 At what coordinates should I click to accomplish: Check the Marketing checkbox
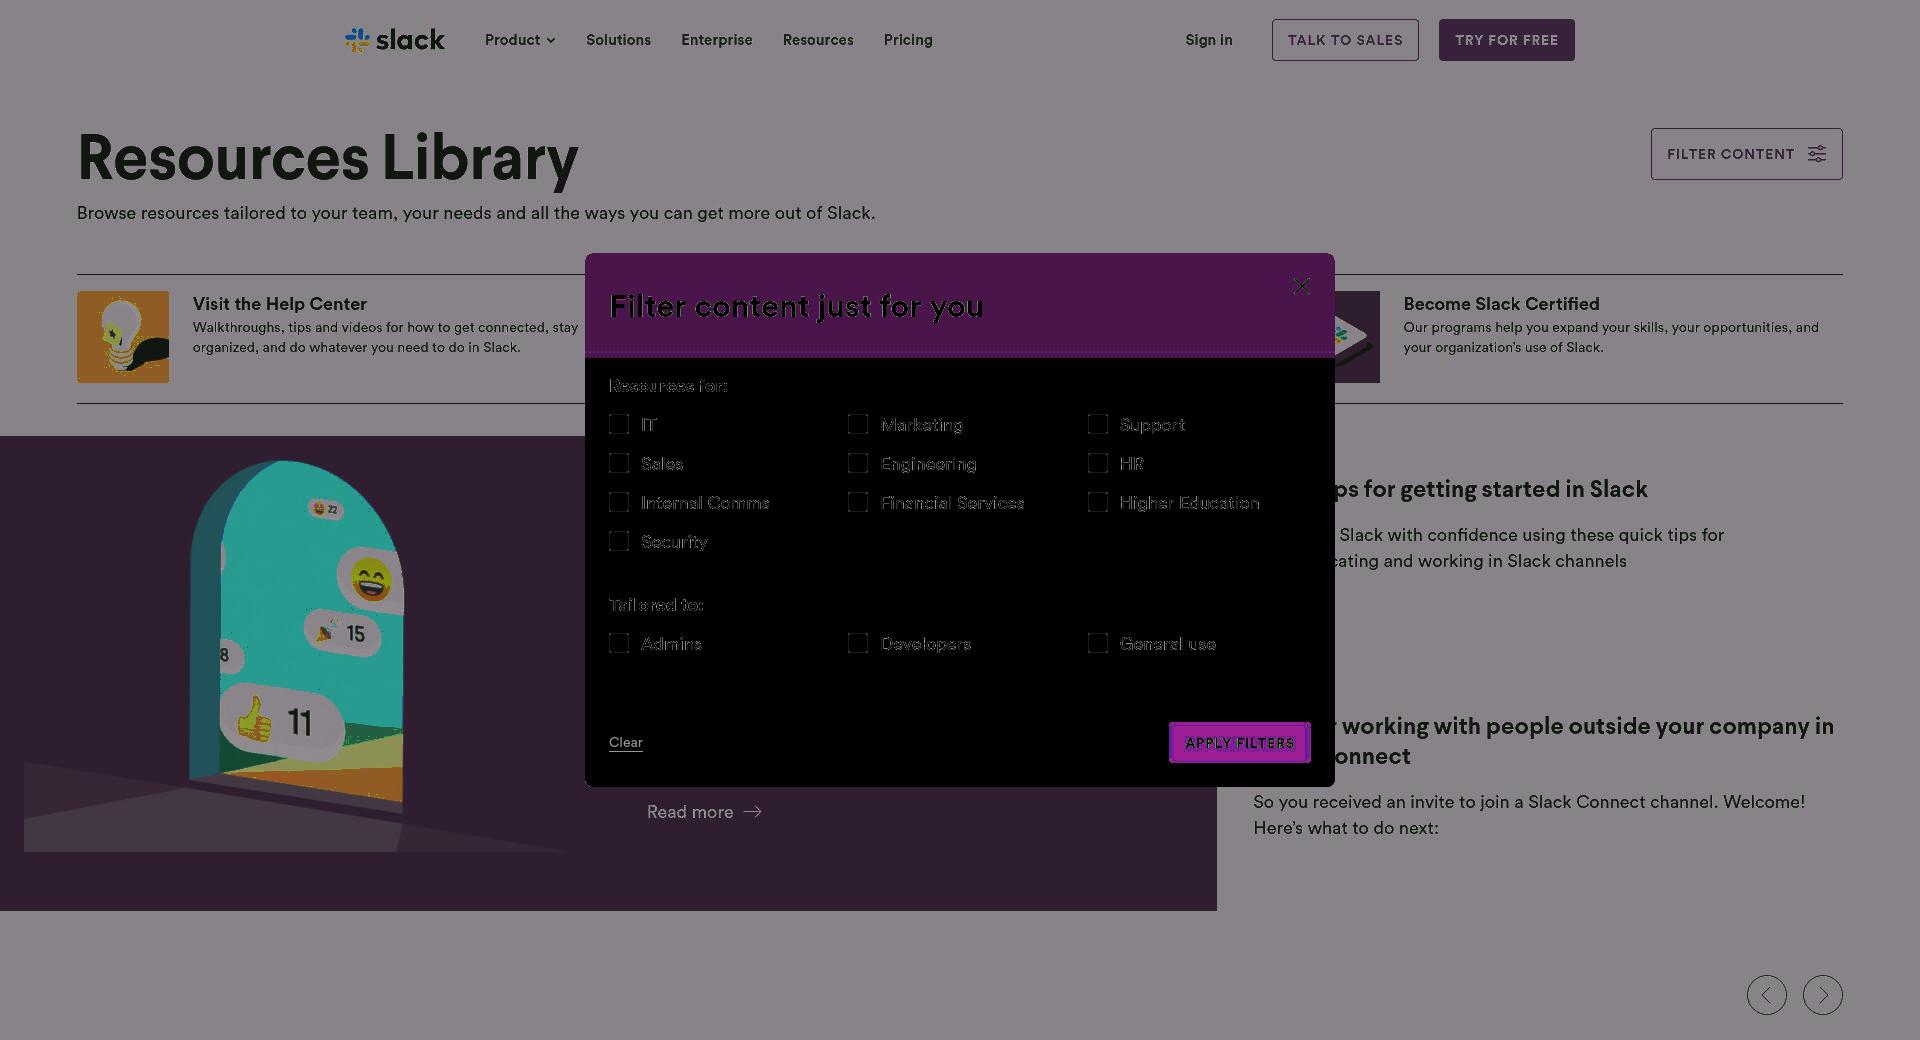(858, 424)
